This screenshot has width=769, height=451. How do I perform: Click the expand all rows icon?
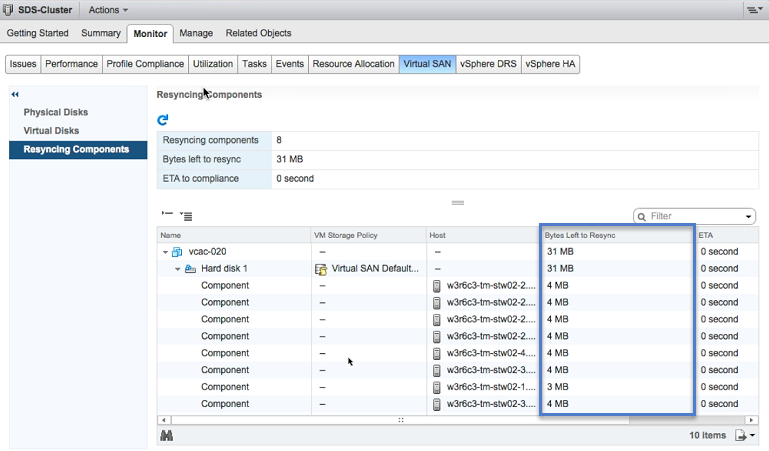click(186, 216)
